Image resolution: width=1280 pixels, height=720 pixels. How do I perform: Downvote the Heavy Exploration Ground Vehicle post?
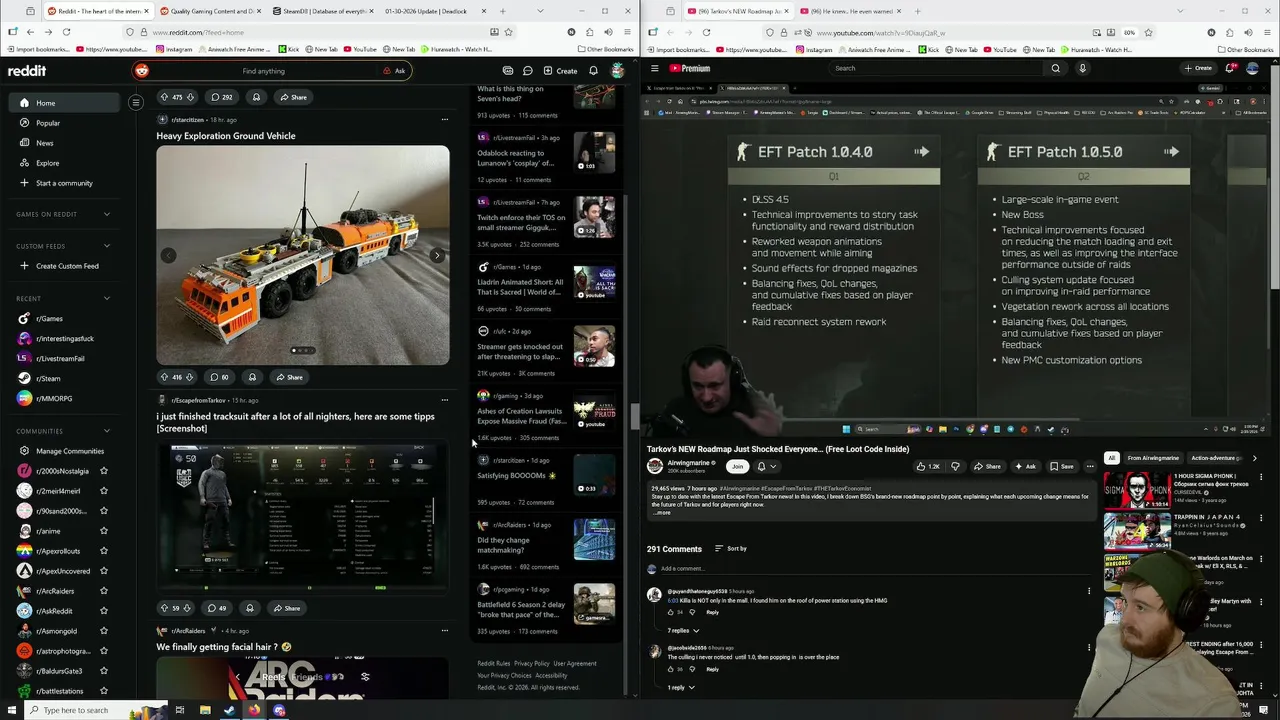pyautogui.click(x=189, y=377)
